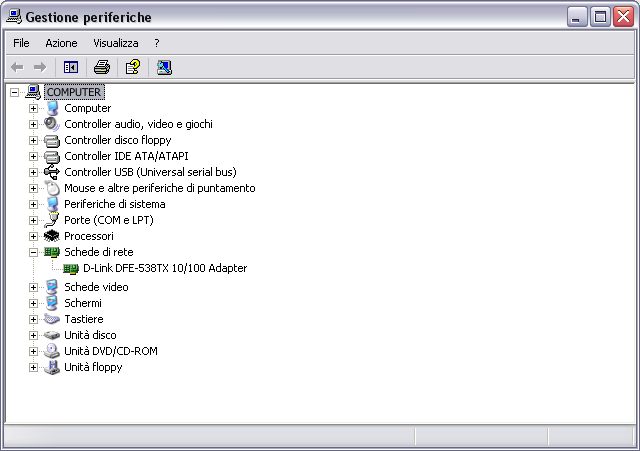Collapse the COMPUTER root node
640x451 pixels.
pos(14,92)
